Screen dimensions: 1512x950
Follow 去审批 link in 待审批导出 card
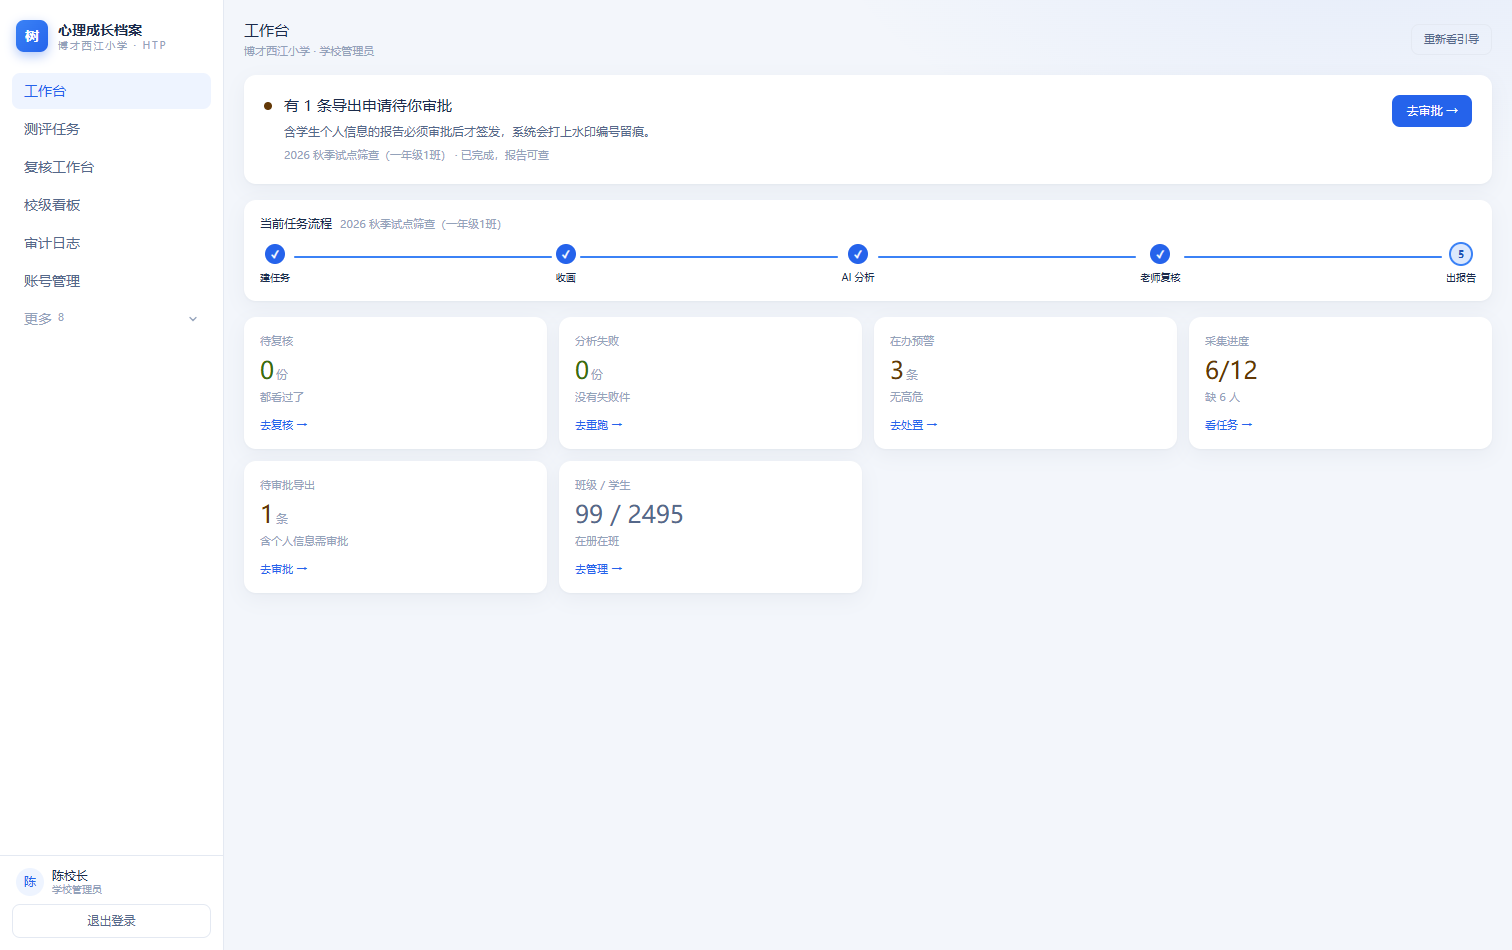(x=284, y=569)
